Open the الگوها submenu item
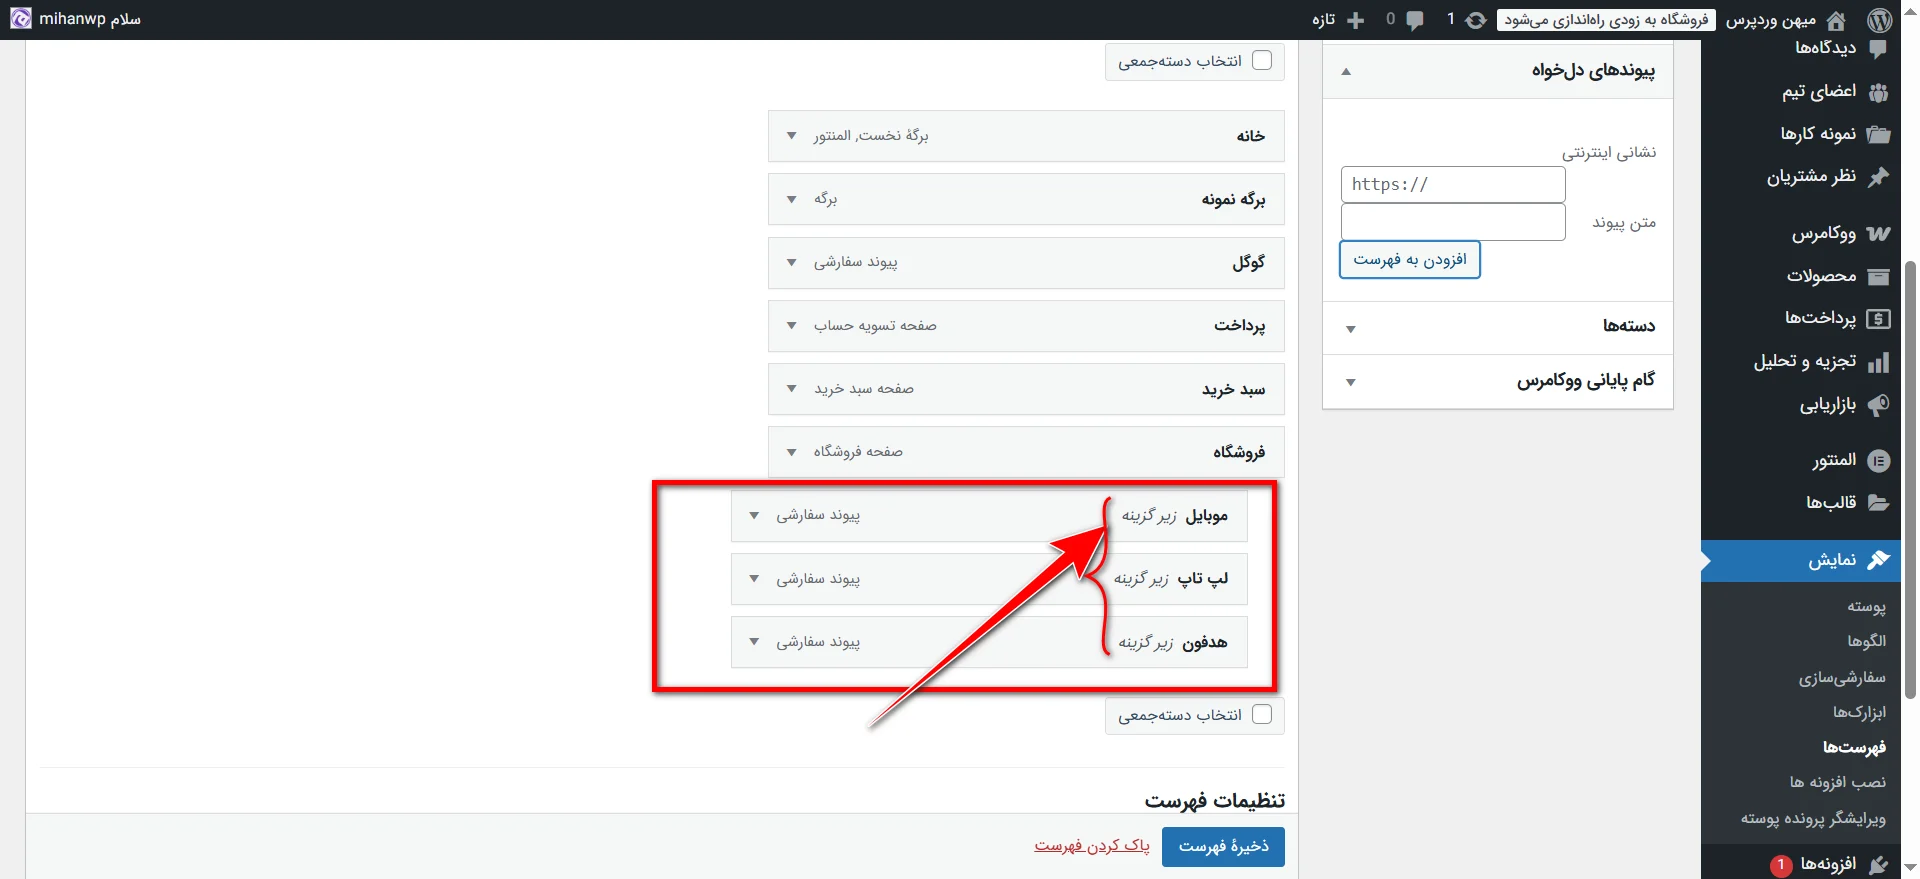The height and width of the screenshot is (879, 1920). (x=1866, y=641)
